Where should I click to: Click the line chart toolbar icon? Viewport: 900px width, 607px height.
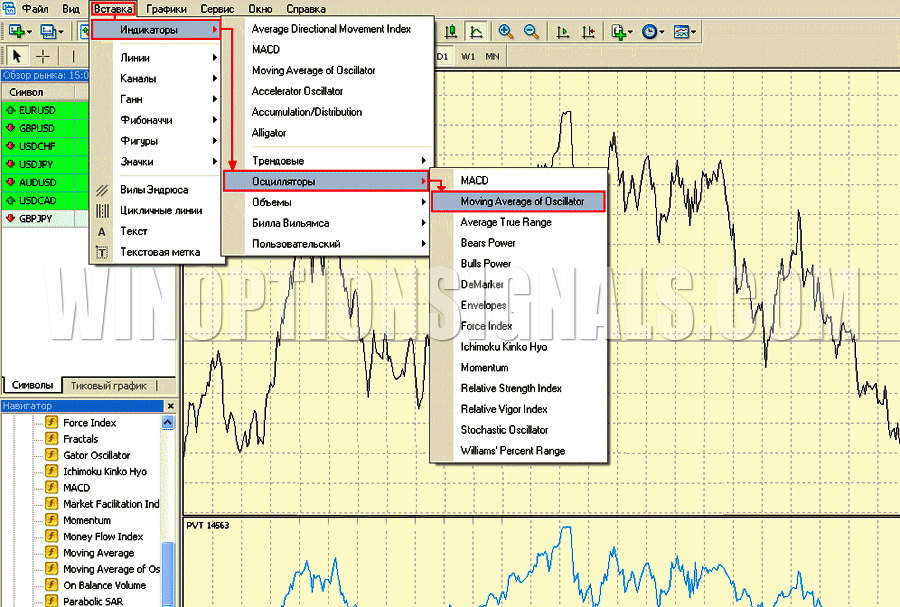477,32
